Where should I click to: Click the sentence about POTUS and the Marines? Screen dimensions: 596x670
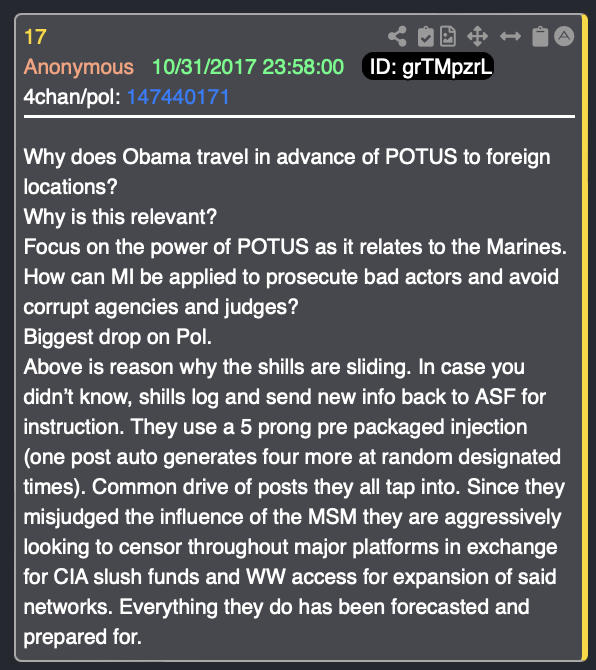tap(295, 247)
